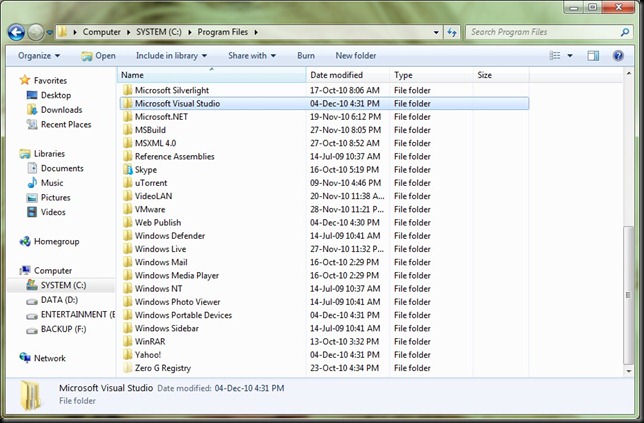Select the Windows Live folder icon
644x423 pixels.
click(128, 249)
